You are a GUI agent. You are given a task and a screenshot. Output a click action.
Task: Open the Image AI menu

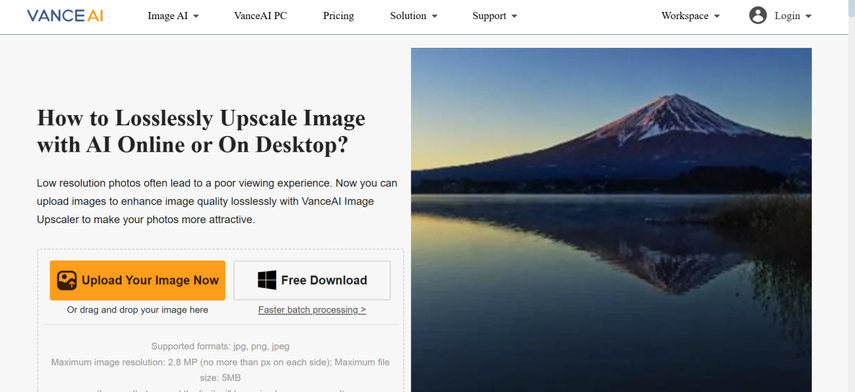(173, 16)
